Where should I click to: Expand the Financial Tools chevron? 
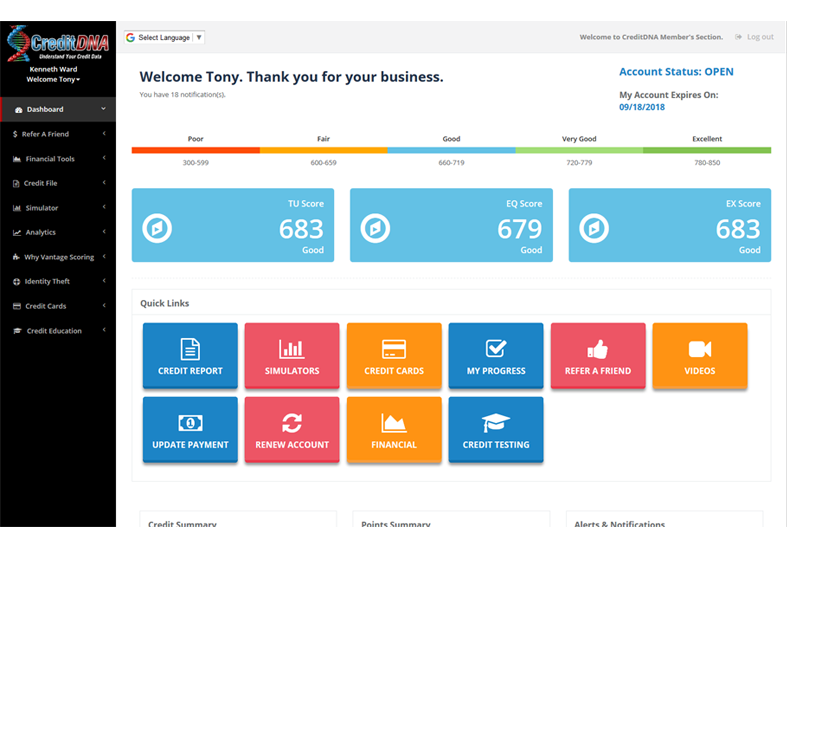point(104,158)
